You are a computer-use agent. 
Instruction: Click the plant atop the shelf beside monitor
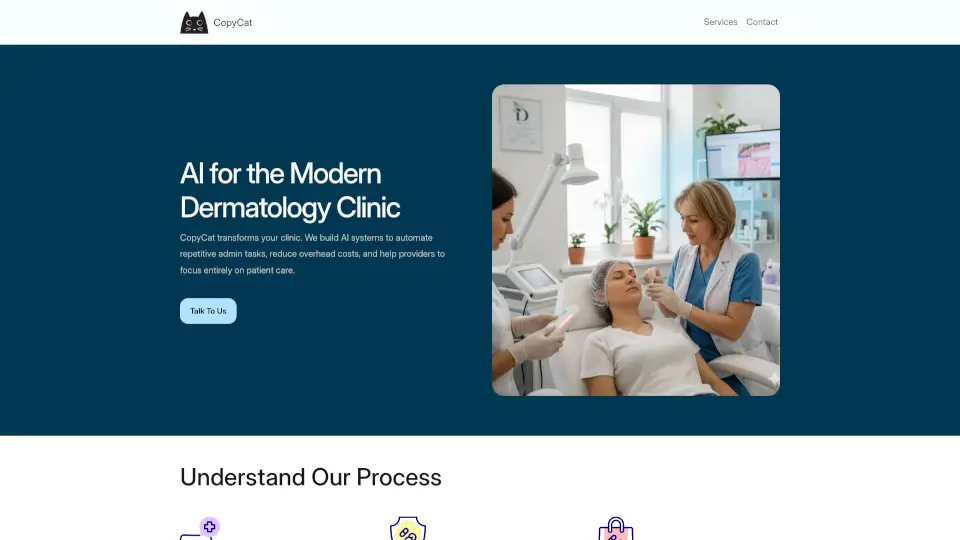point(721,121)
